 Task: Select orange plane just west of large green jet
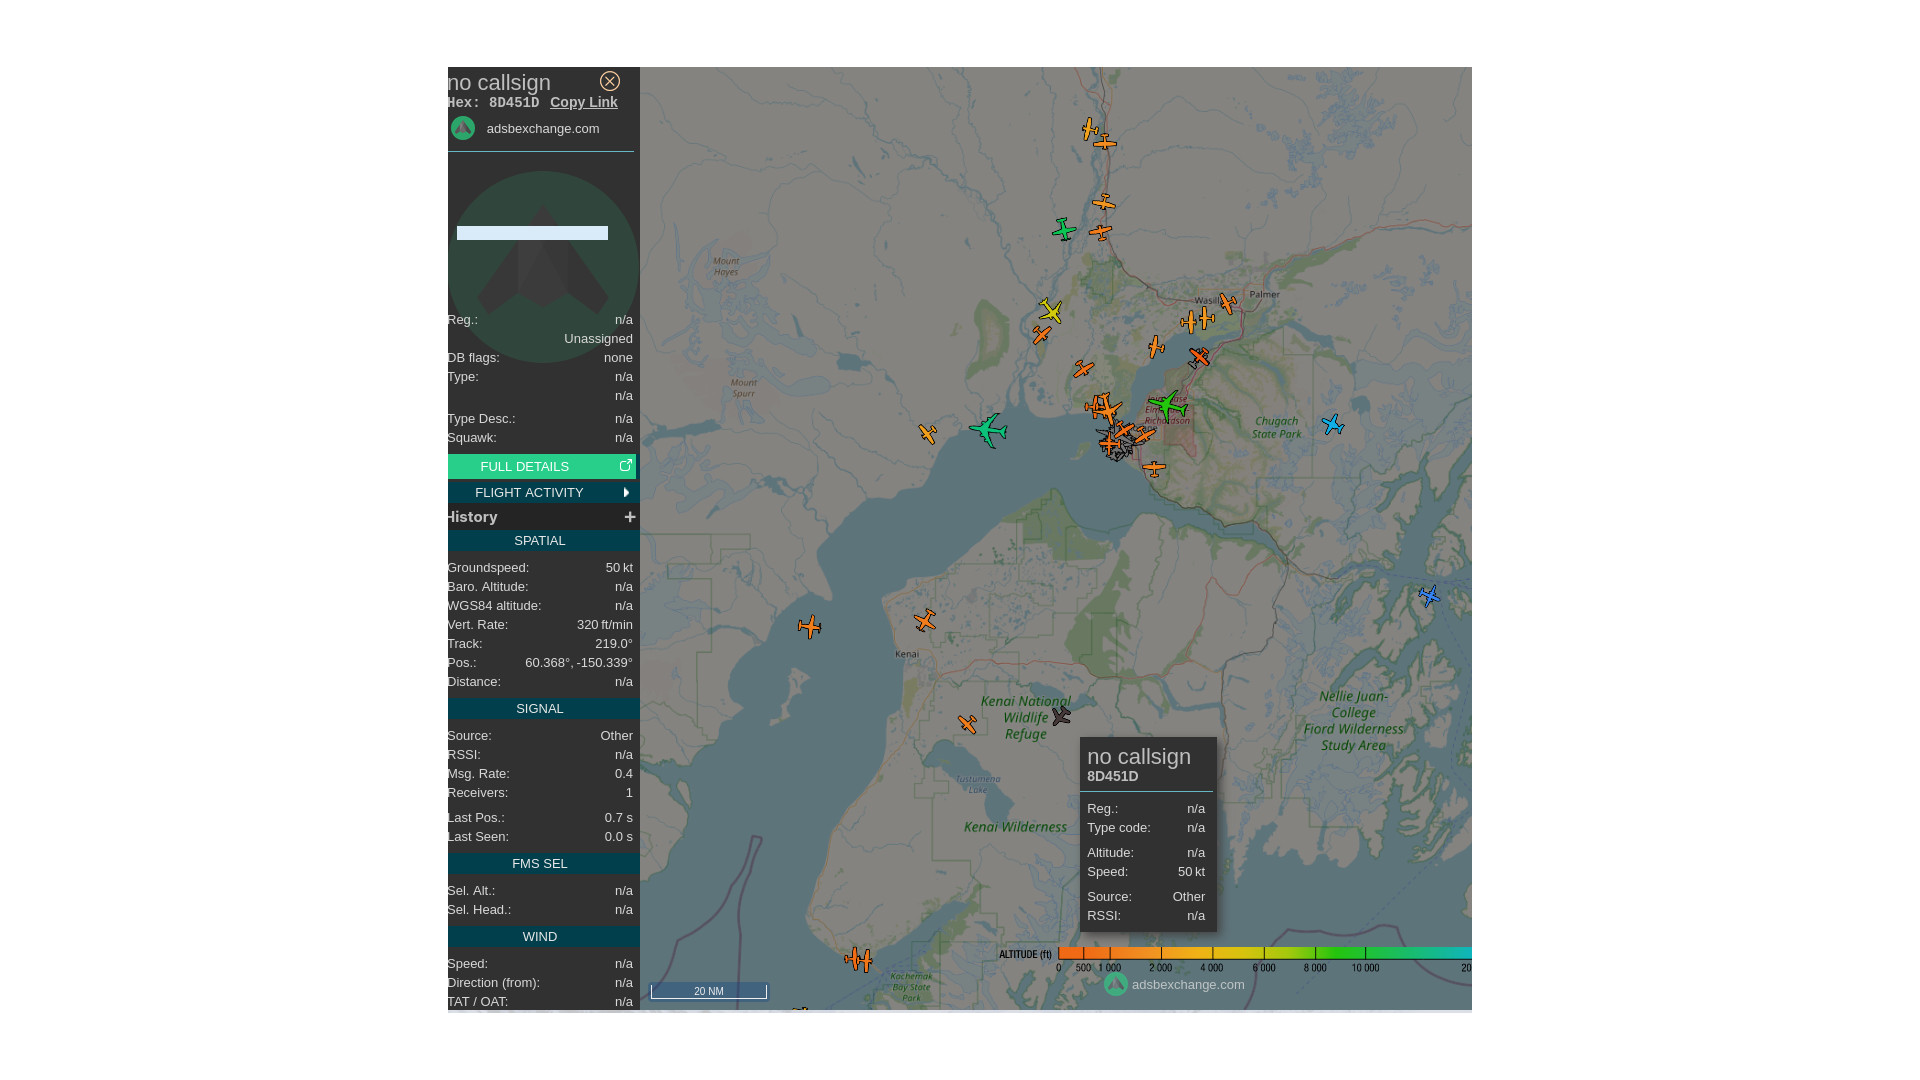coord(928,434)
